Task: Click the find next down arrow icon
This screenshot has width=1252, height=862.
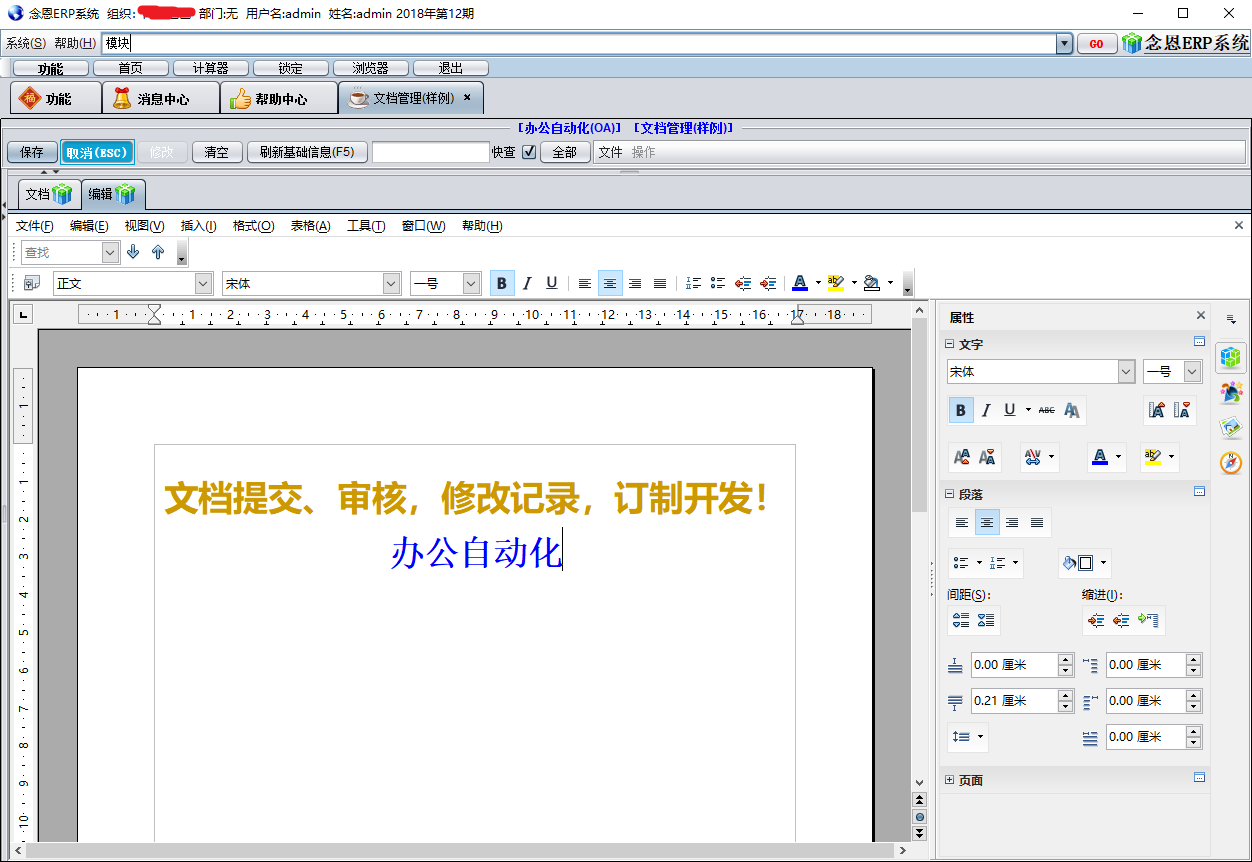Action: pos(133,253)
